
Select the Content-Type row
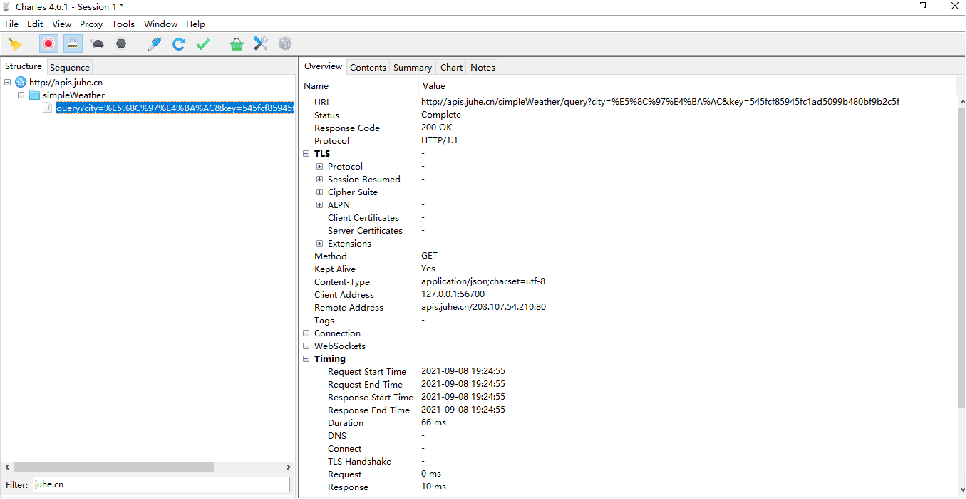click(x=628, y=282)
